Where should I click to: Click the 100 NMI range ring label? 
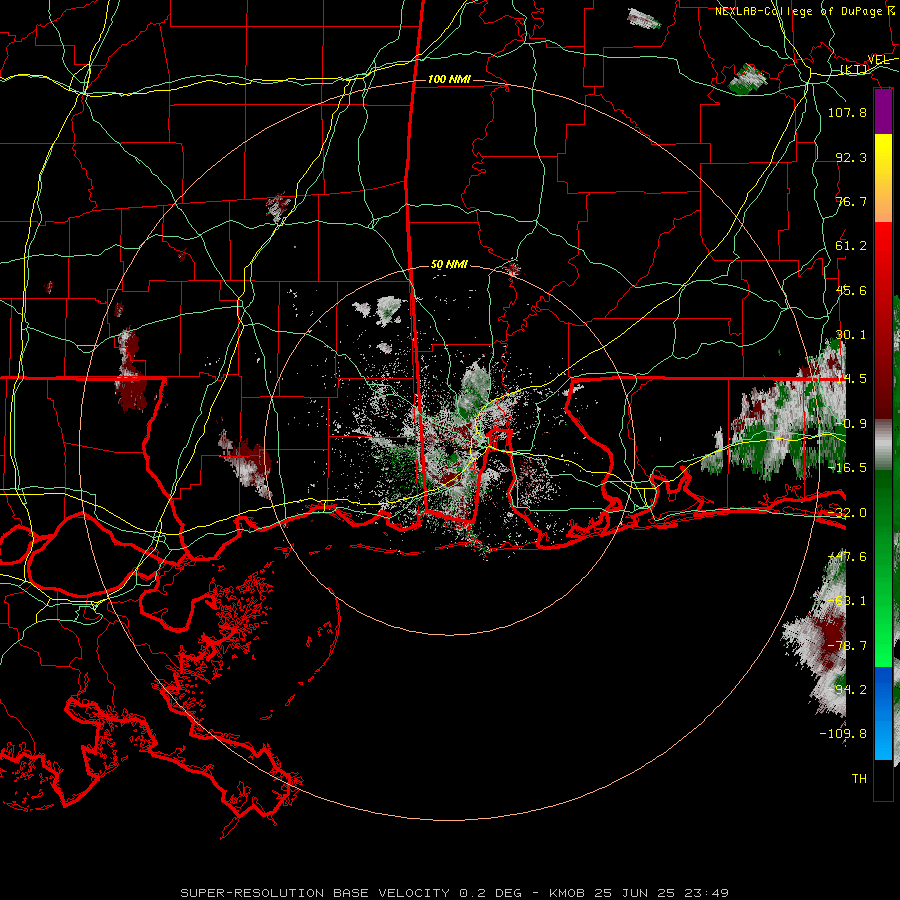click(449, 79)
